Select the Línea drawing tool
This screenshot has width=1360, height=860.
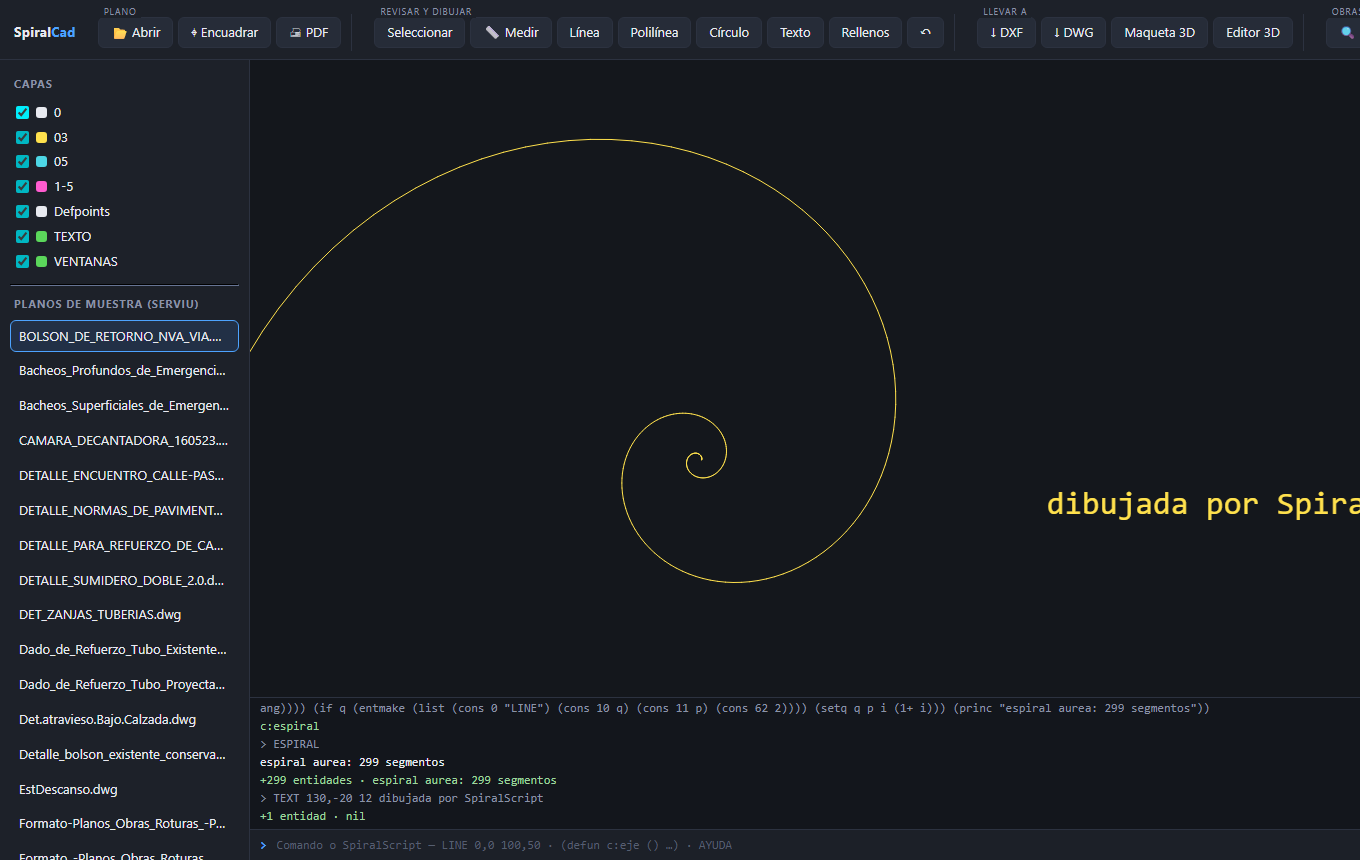[x=585, y=33]
